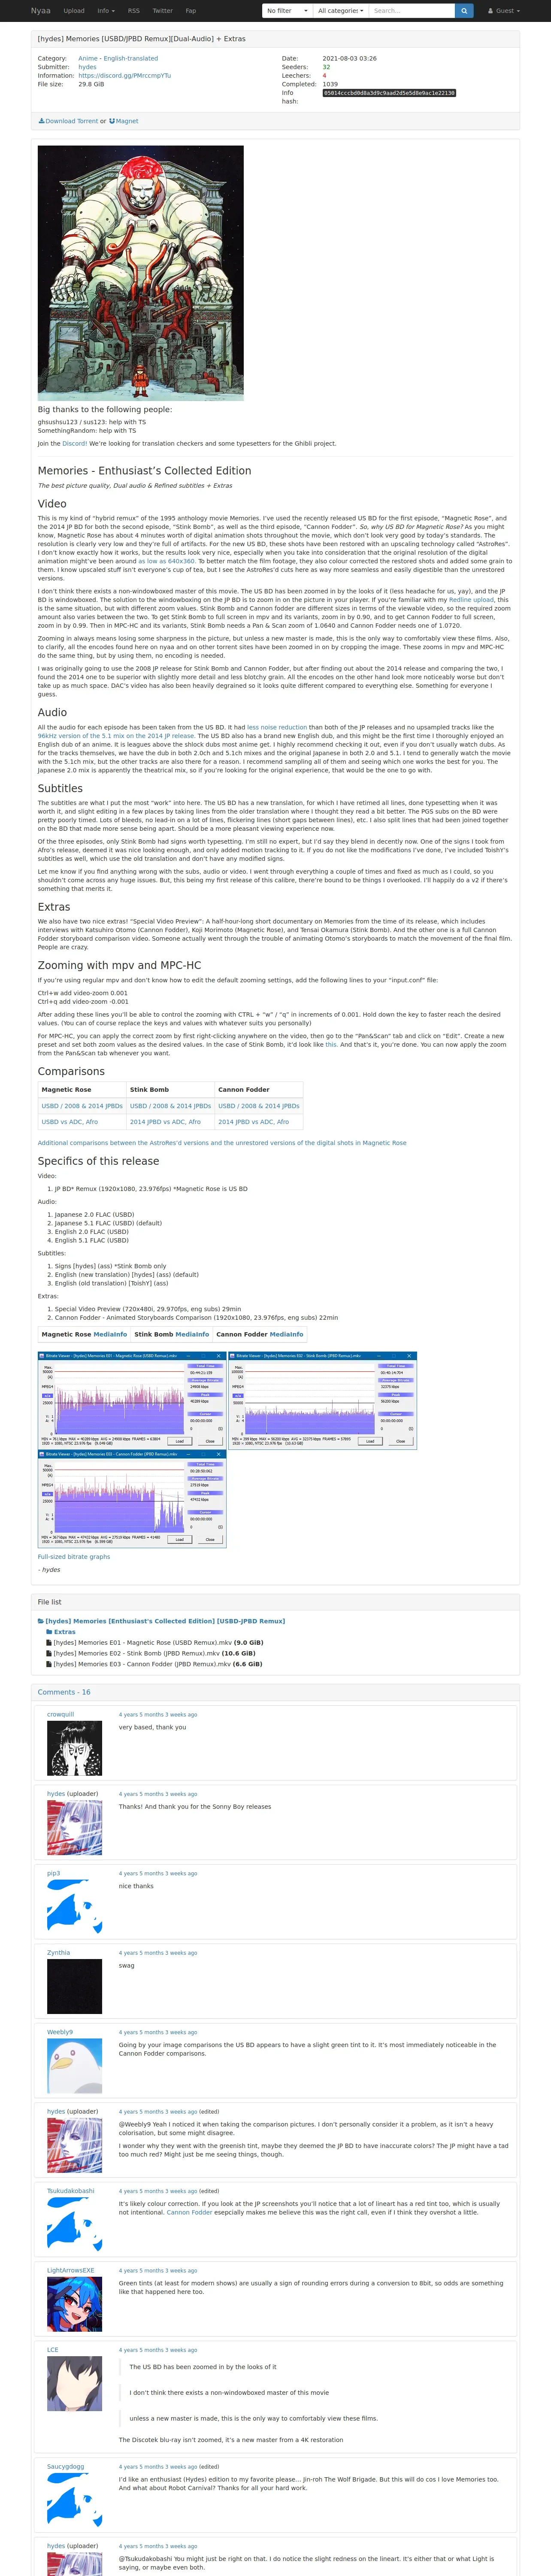Click LightArrowsEXE's avatar image
The width and height of the screenshot is (551, 2576).
(74, 2304)
